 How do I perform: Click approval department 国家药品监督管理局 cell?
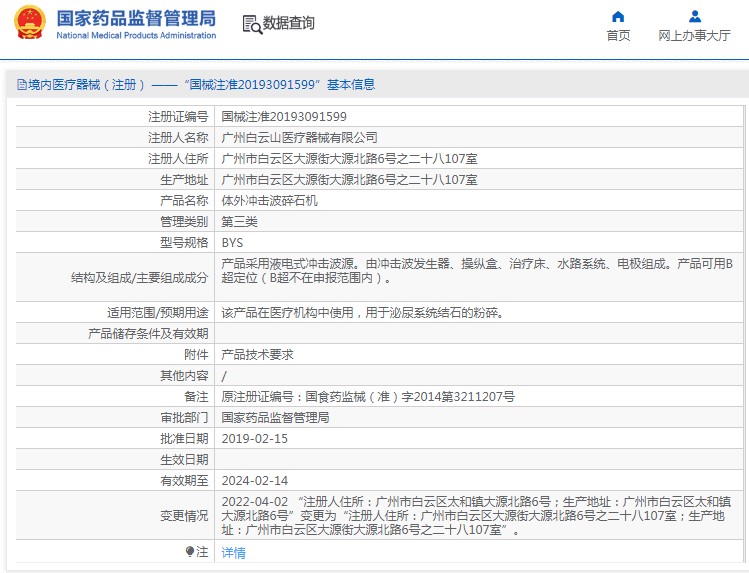pyautogui.click(x=275, y=418)
